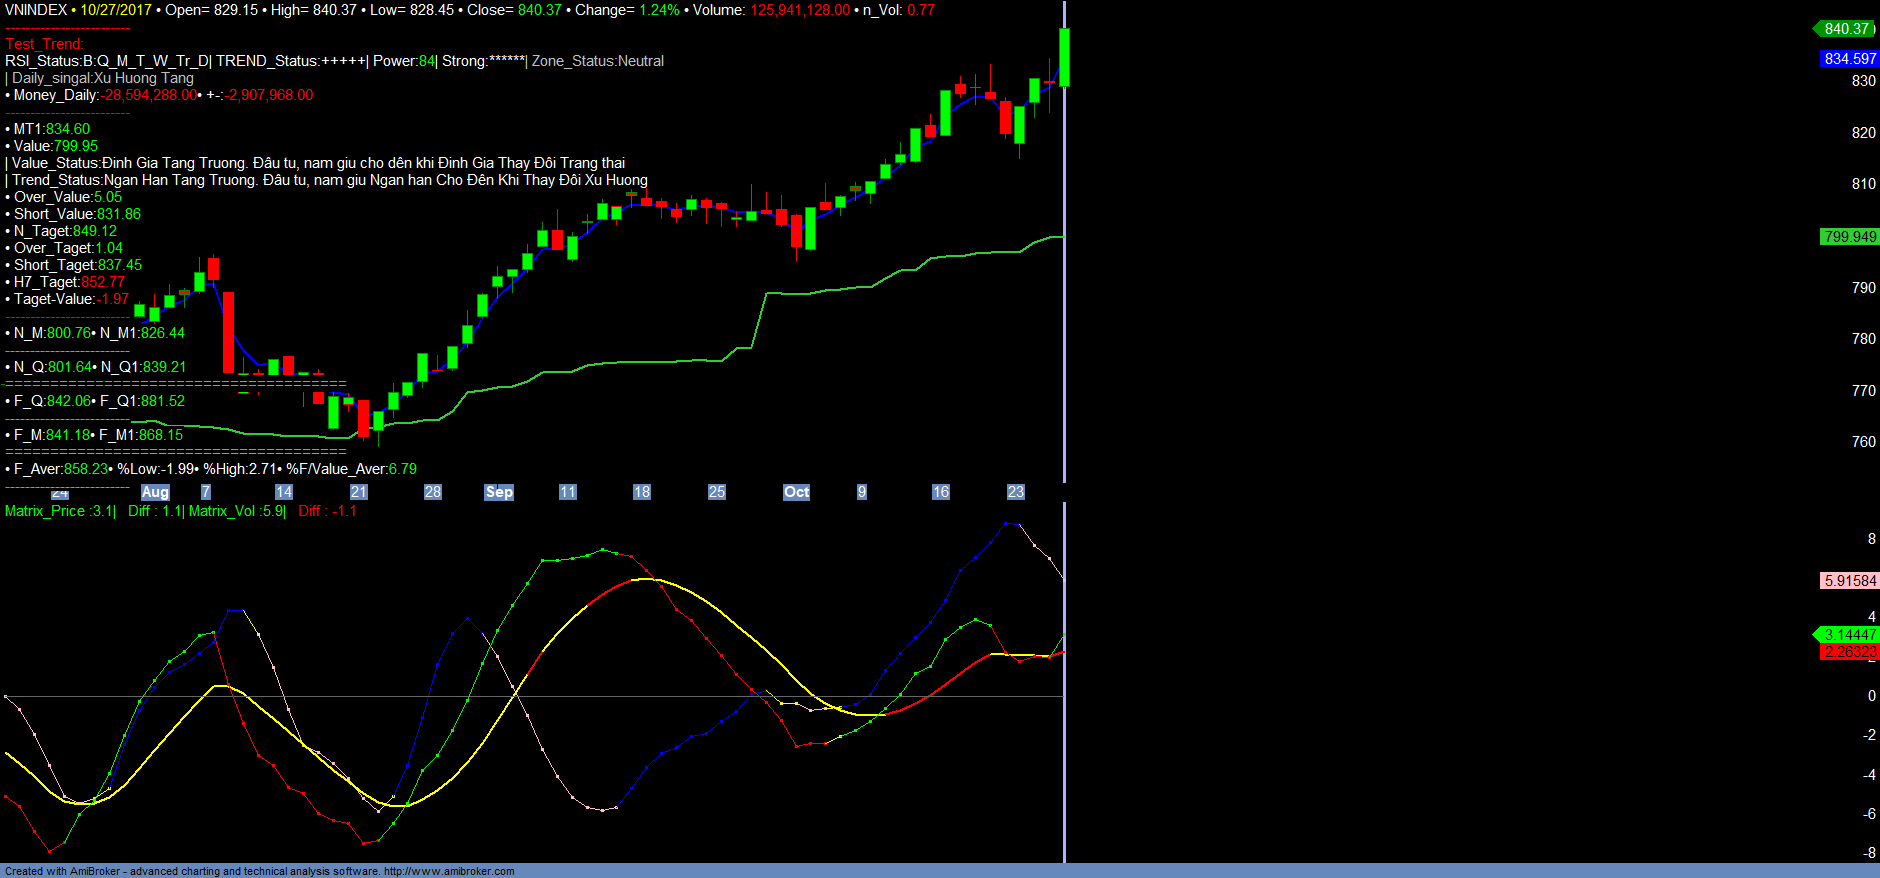Select the blue 834.597 axis value tag
1880x878 pixels.
coord(1849,59)
